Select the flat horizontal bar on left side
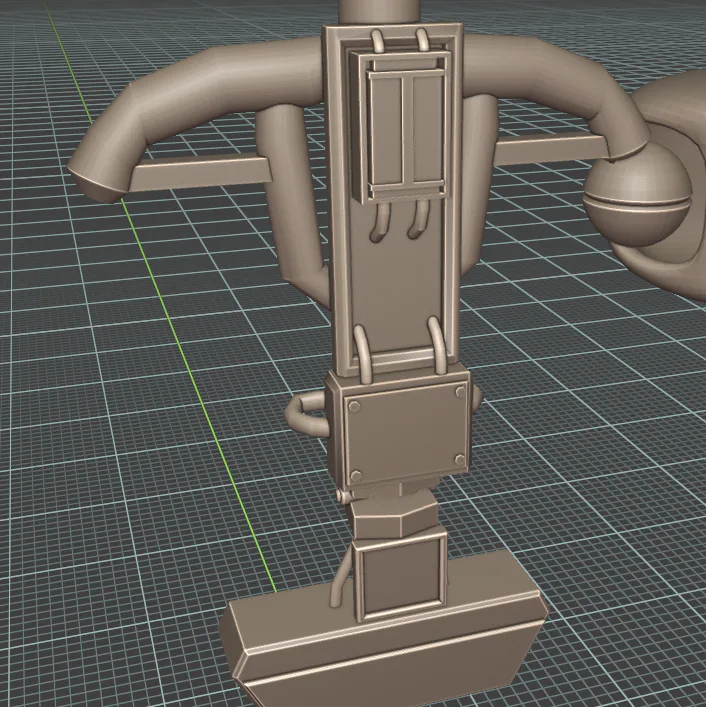Screen dimensions: 706x707 point(201,171)
